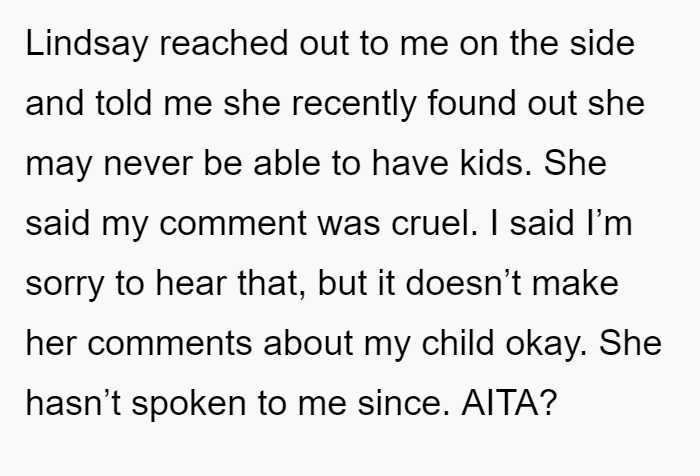The image size is (700, 476).
Task: Click the text "AITA?" ending the paragraph
Action: [509, 402]
